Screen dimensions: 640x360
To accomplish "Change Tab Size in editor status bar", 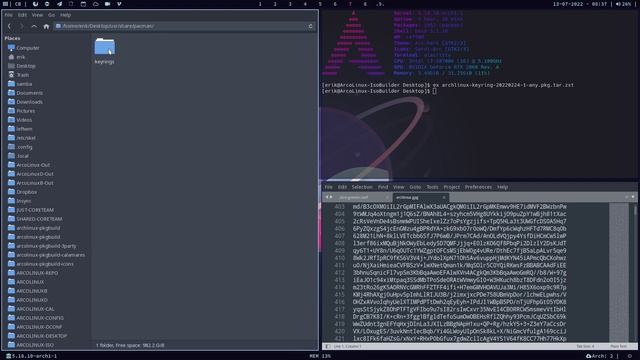I will click(x=585, y=346).
